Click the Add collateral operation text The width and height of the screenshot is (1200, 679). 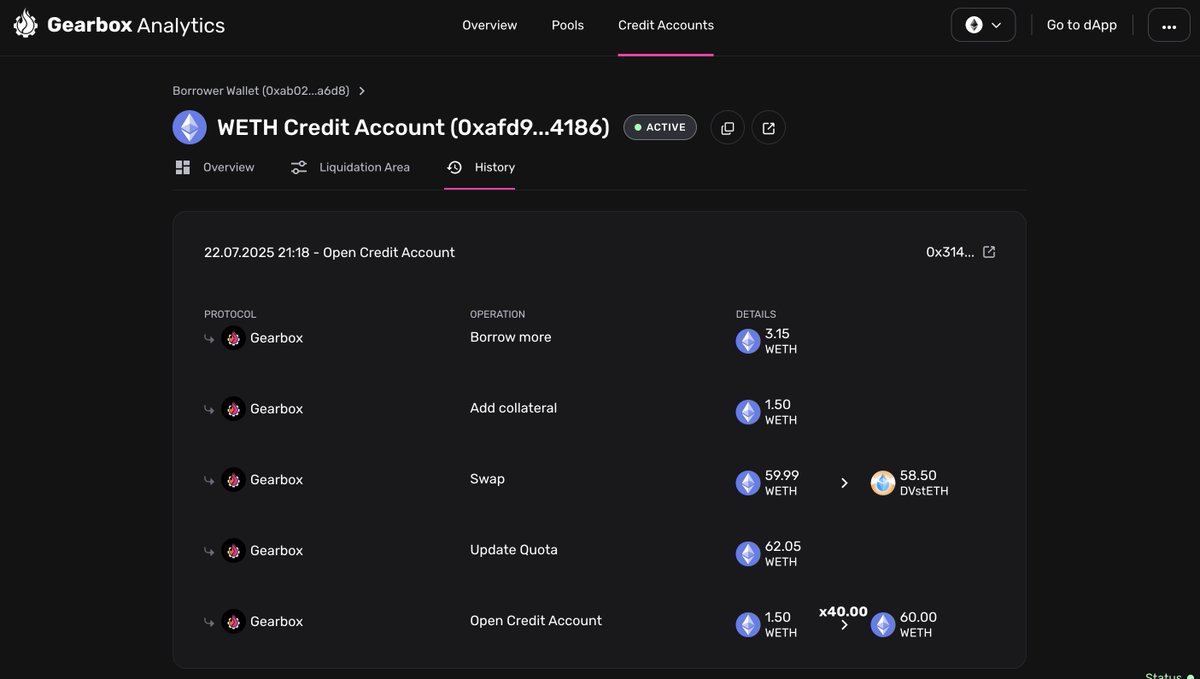click(514, 408)
